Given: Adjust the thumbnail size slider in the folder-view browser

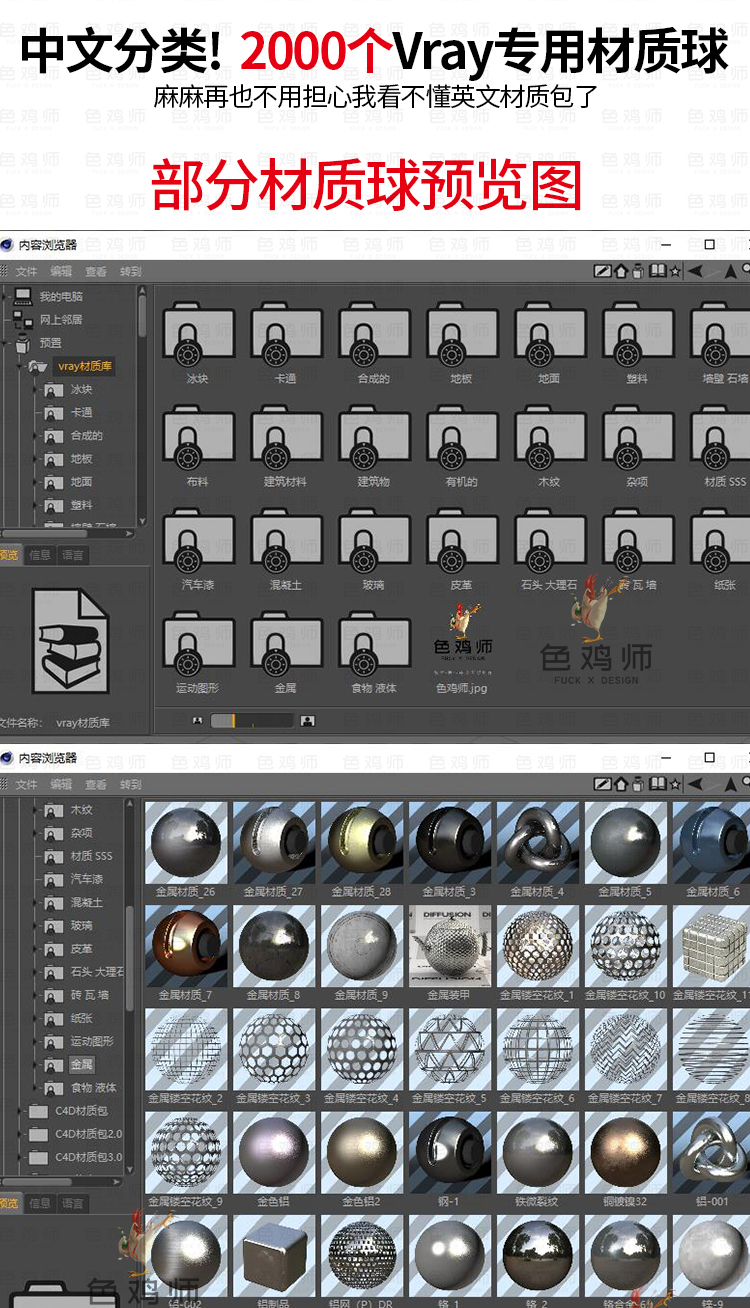Looking at the screenshot, I should click(250, 720).
